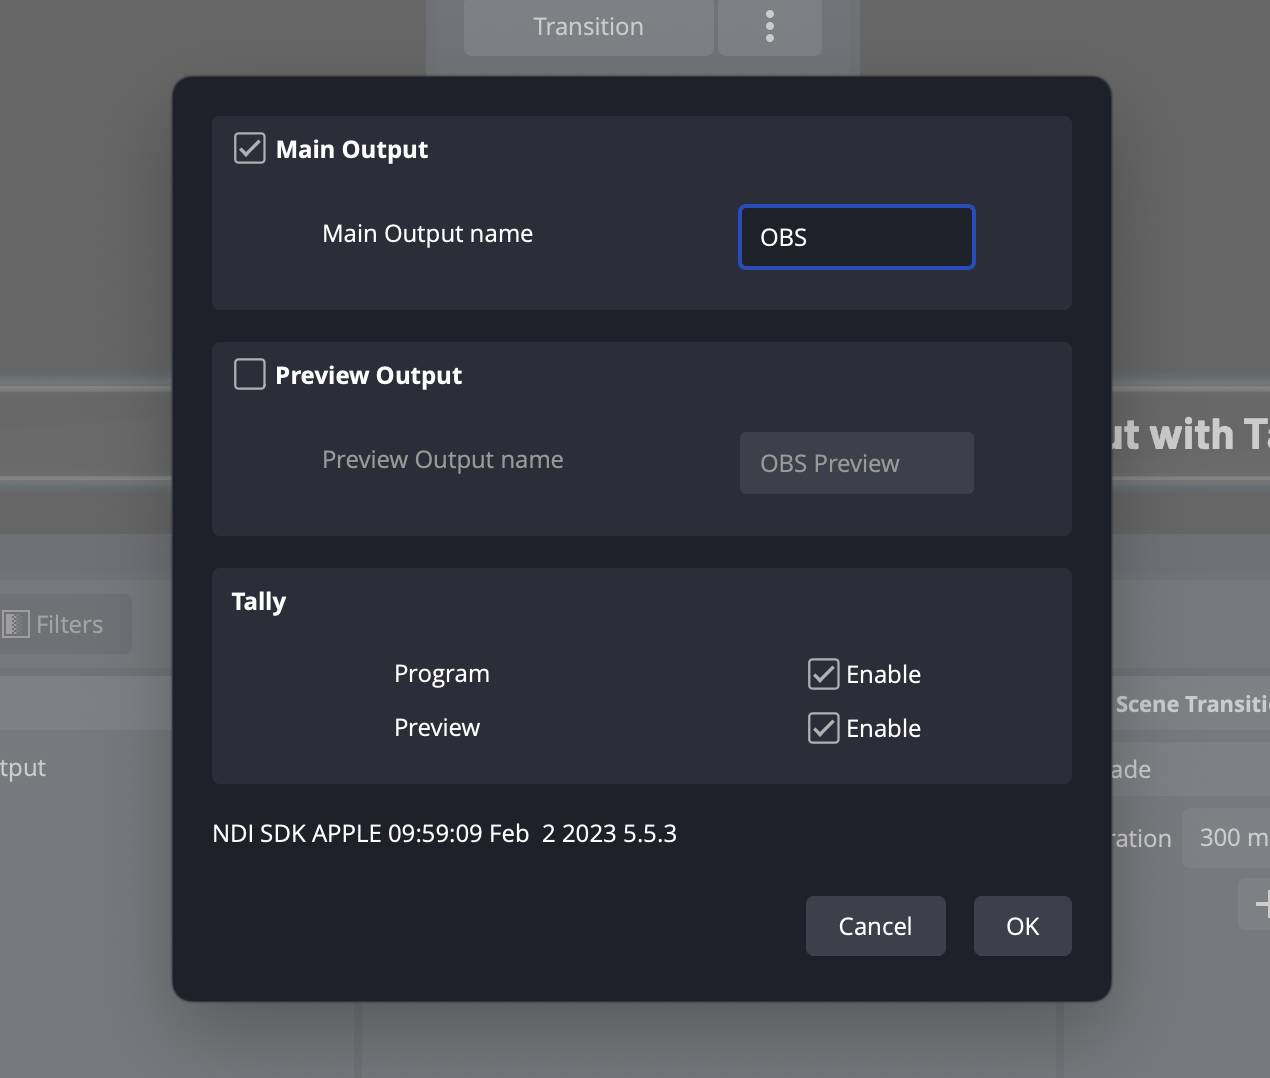
Task: Click the NDI SDK version text
Action: coord(445,834)
